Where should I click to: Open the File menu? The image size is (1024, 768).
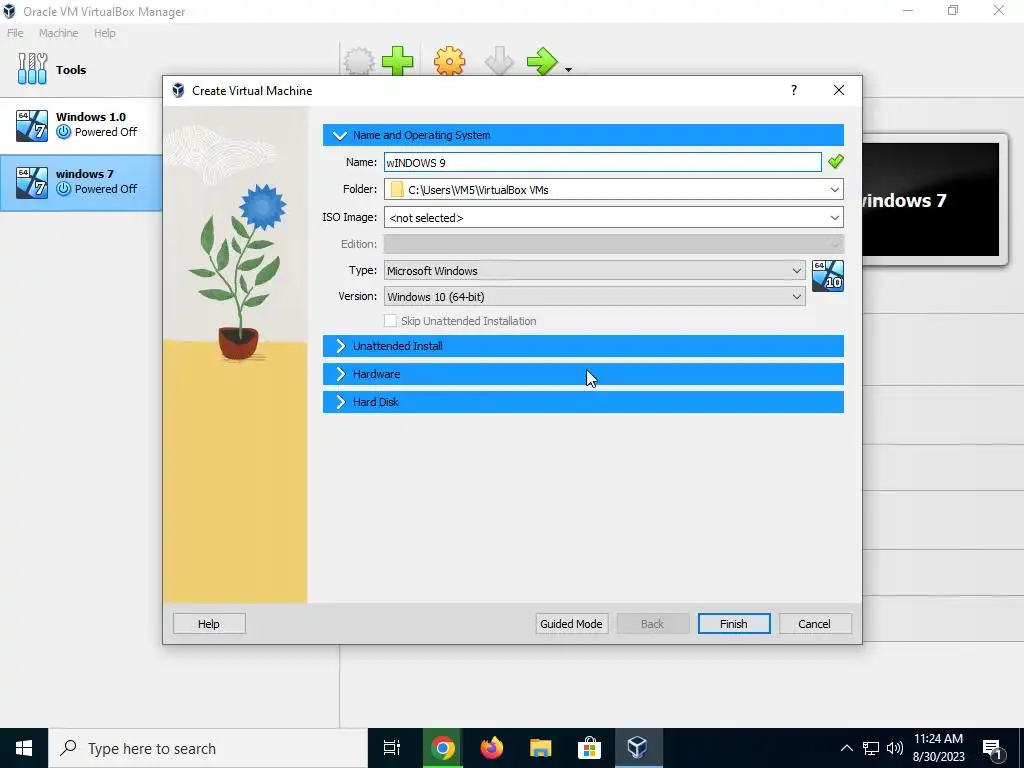[15, 33]
